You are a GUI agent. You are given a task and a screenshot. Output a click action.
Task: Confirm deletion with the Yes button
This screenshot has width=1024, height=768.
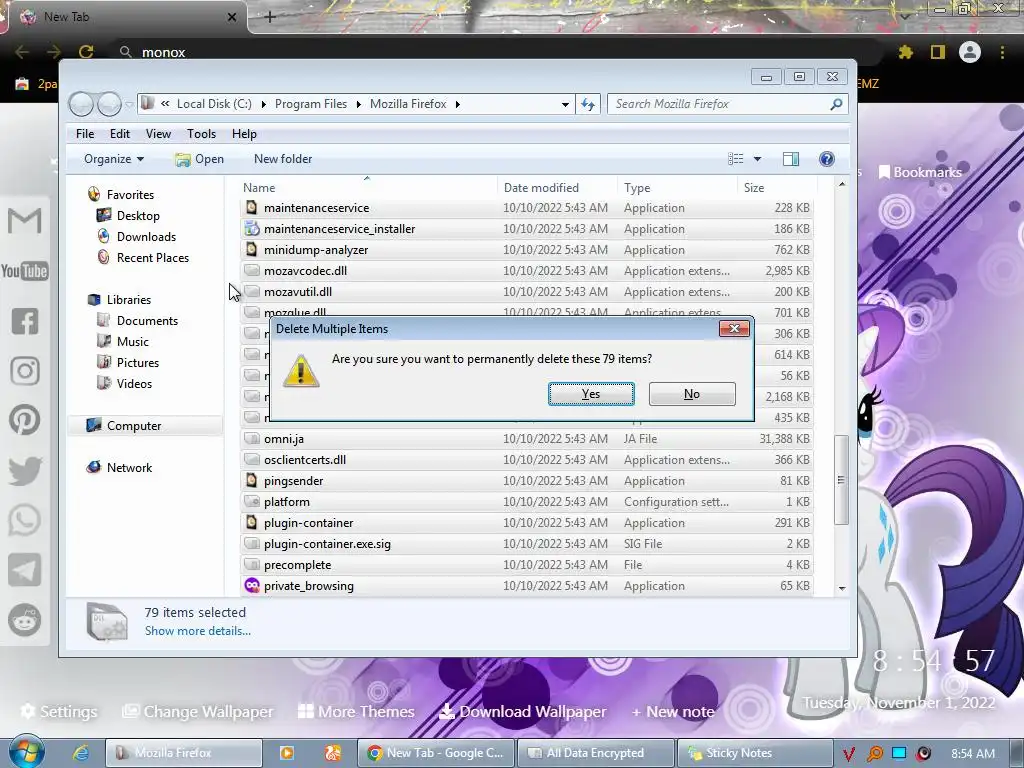pyautogui.click(x=591, y=394)
